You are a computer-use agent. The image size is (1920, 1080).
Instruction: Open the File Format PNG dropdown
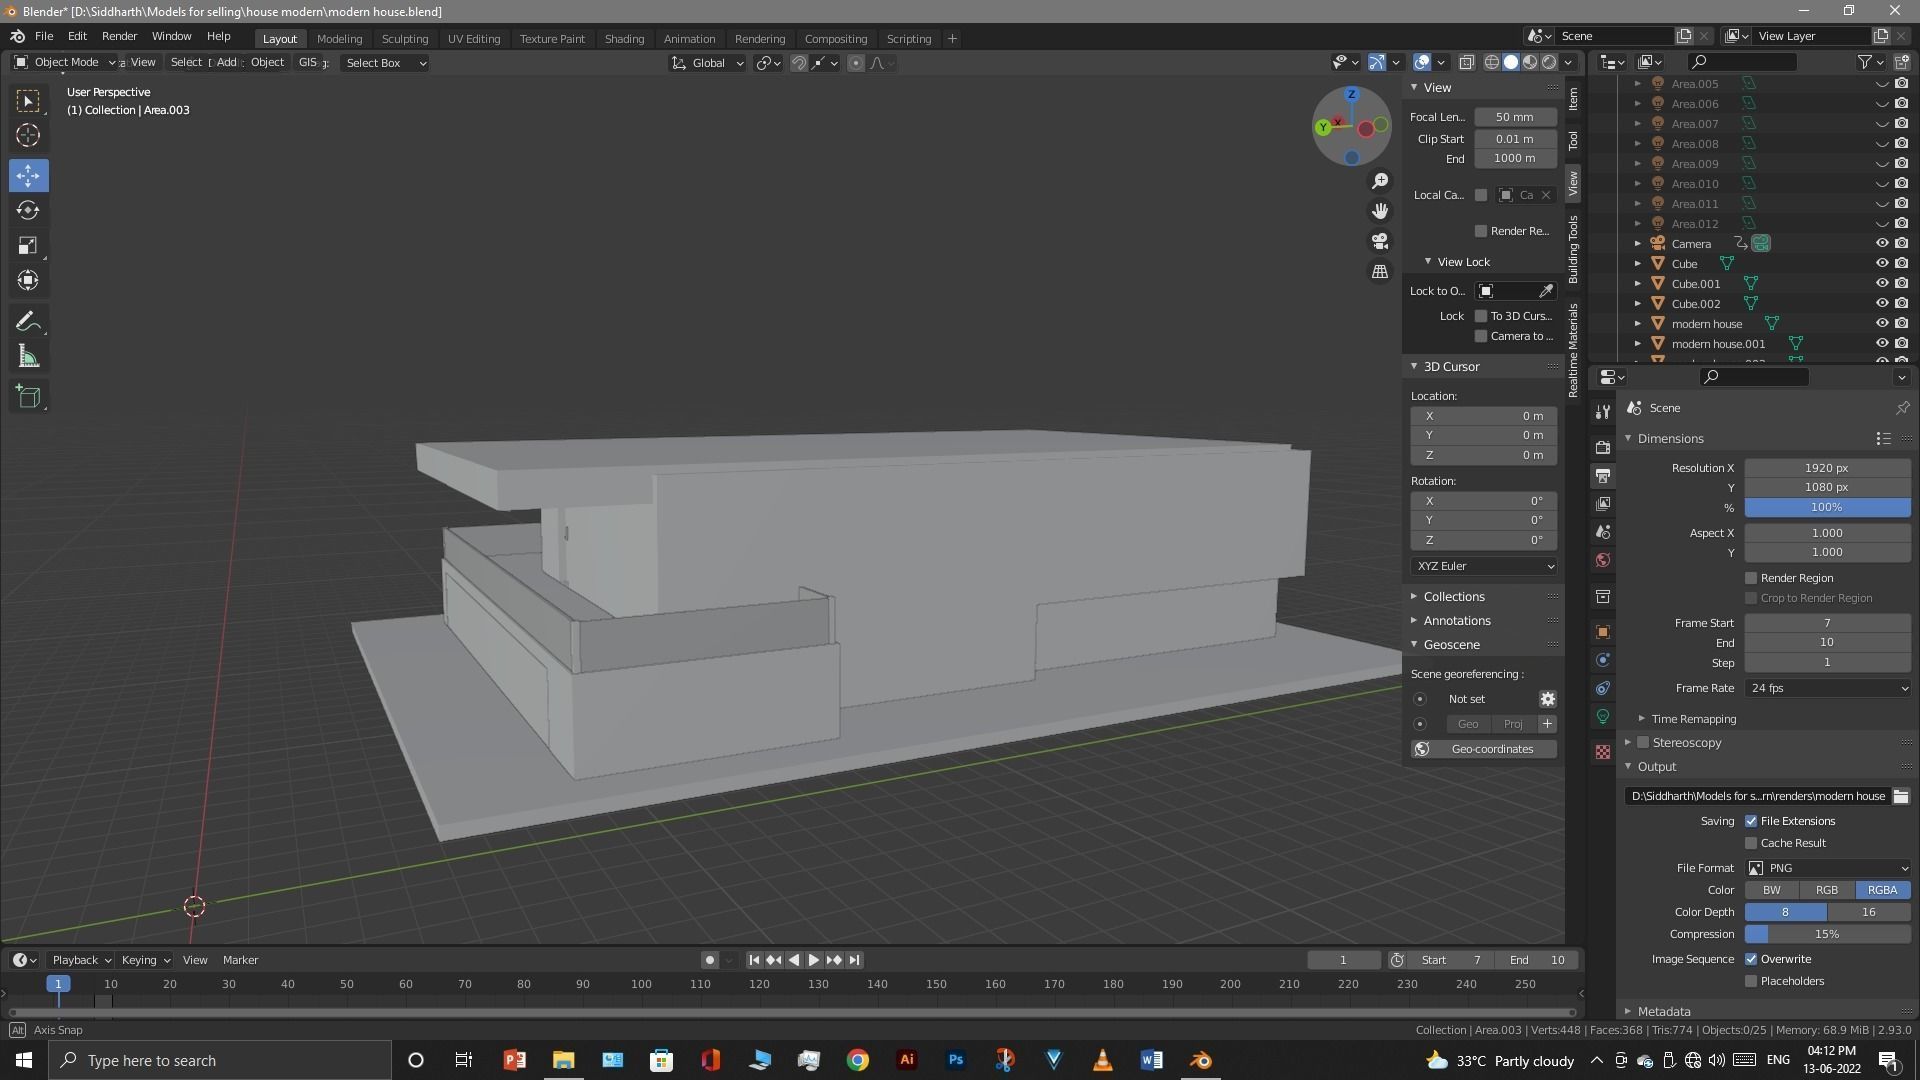coord(1828,868)
